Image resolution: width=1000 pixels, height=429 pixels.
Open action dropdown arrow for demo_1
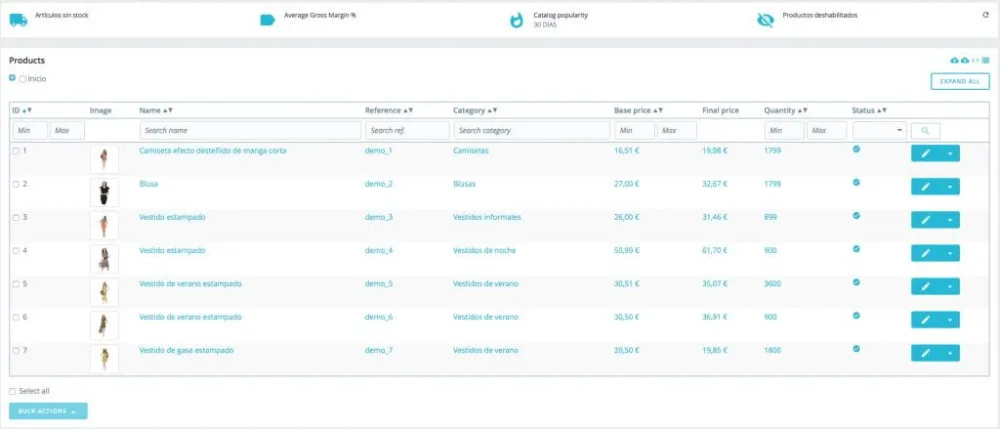(950, 154)
